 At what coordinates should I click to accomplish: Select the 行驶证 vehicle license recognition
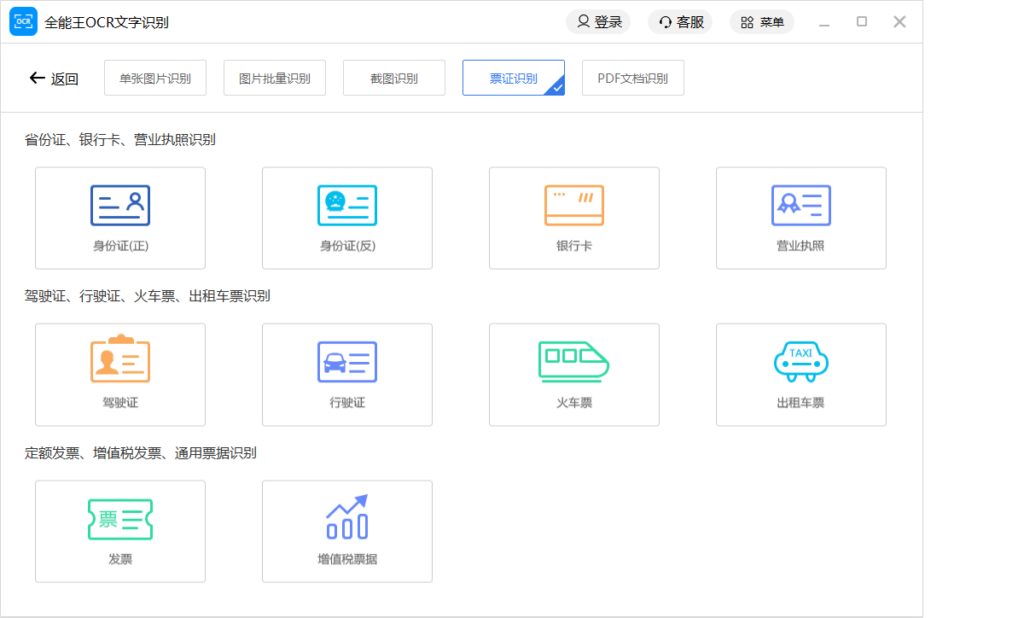point(347,374)
